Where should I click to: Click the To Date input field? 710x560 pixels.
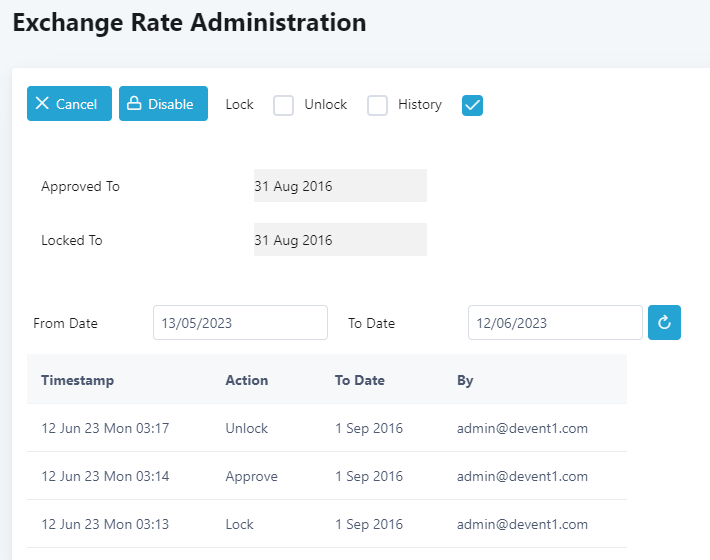coord(555,322)
